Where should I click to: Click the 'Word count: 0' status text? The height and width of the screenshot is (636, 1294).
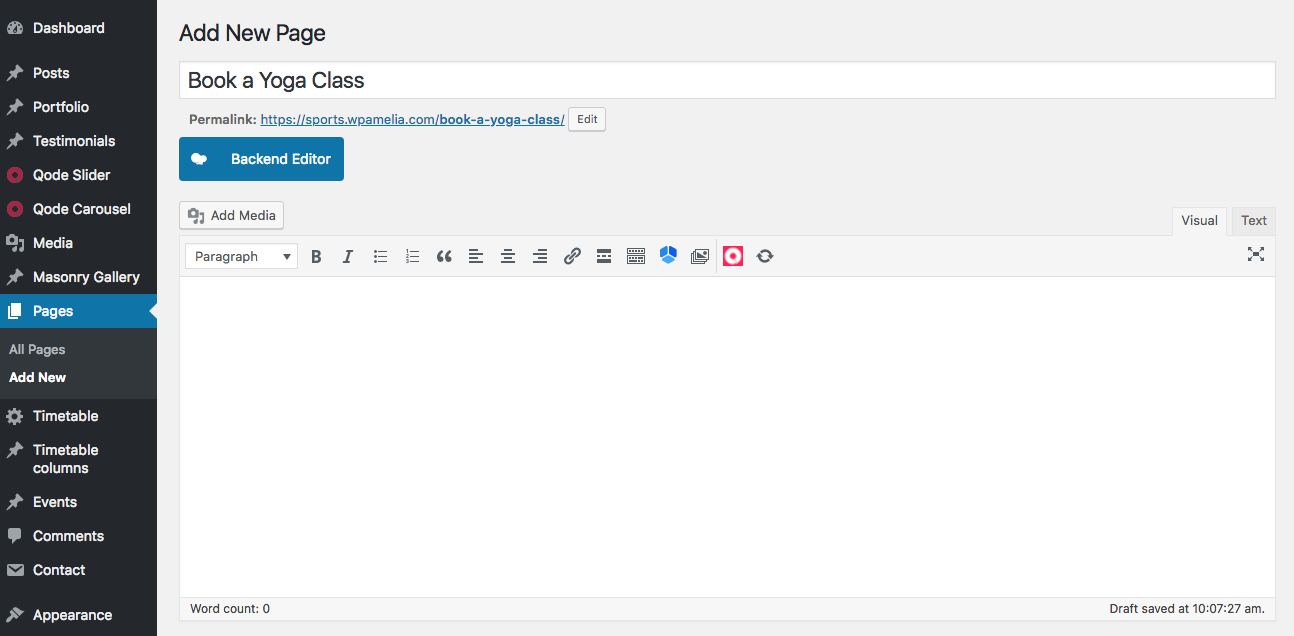coord(230,608)
